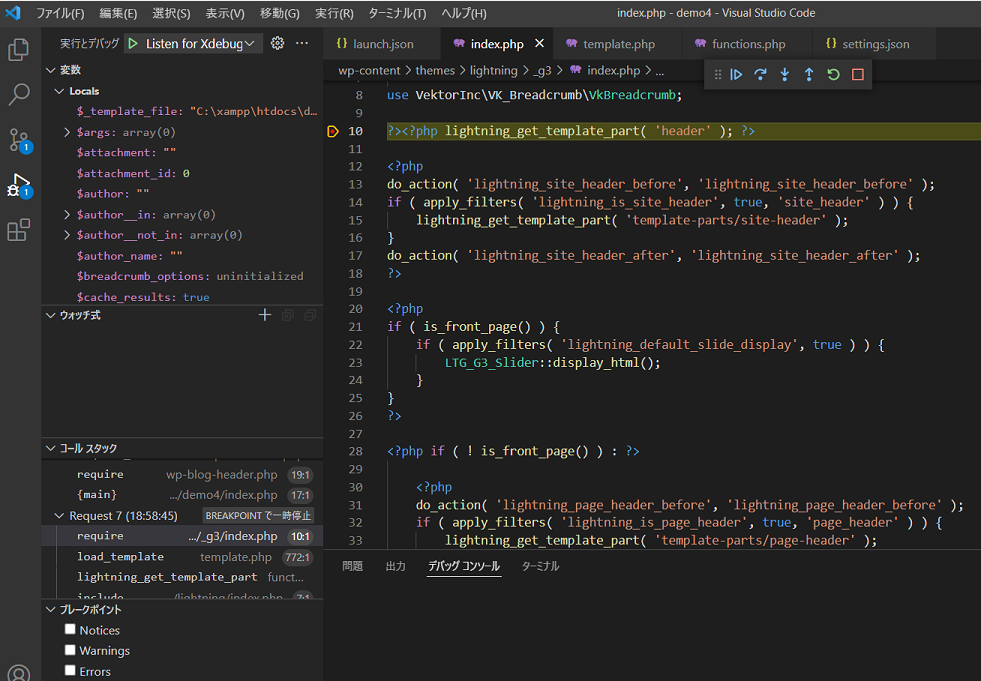Click Continue in the debug toolbar
The width and height of the screenshot is (981, 681).
click(736, 74)
